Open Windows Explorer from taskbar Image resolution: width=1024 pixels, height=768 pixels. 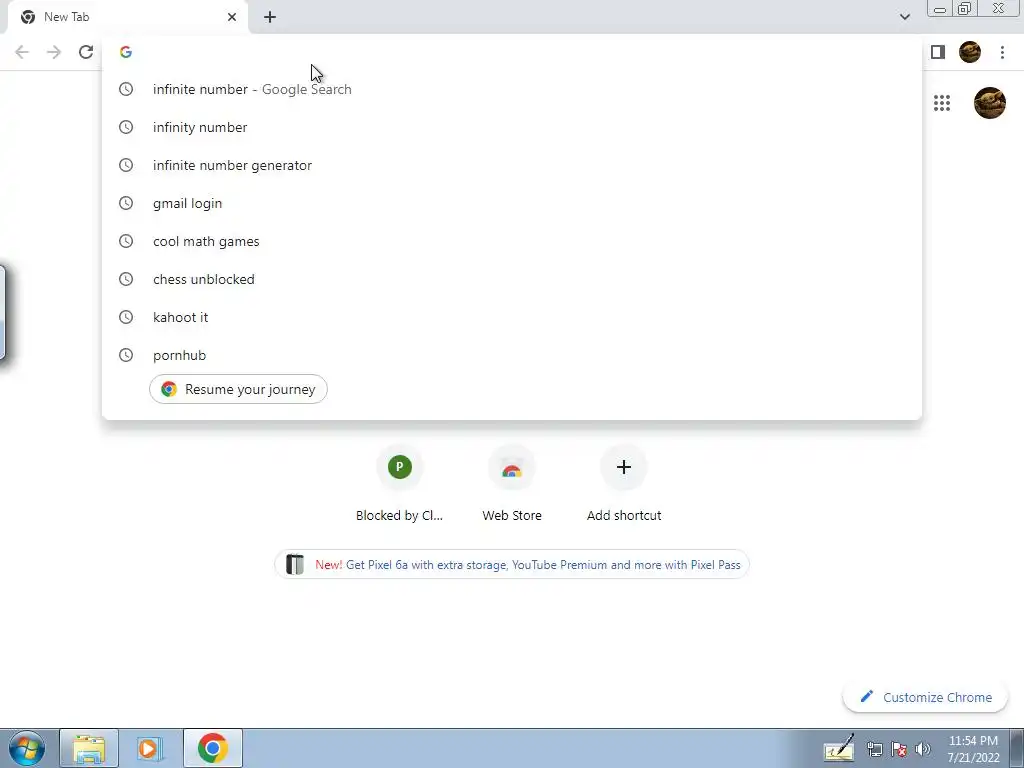[89, 748]
